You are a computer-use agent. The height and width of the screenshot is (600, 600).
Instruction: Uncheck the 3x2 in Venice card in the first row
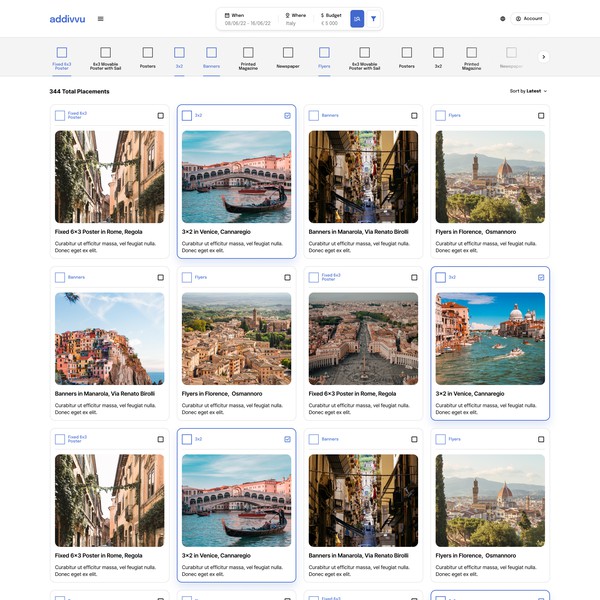(287, 115)
